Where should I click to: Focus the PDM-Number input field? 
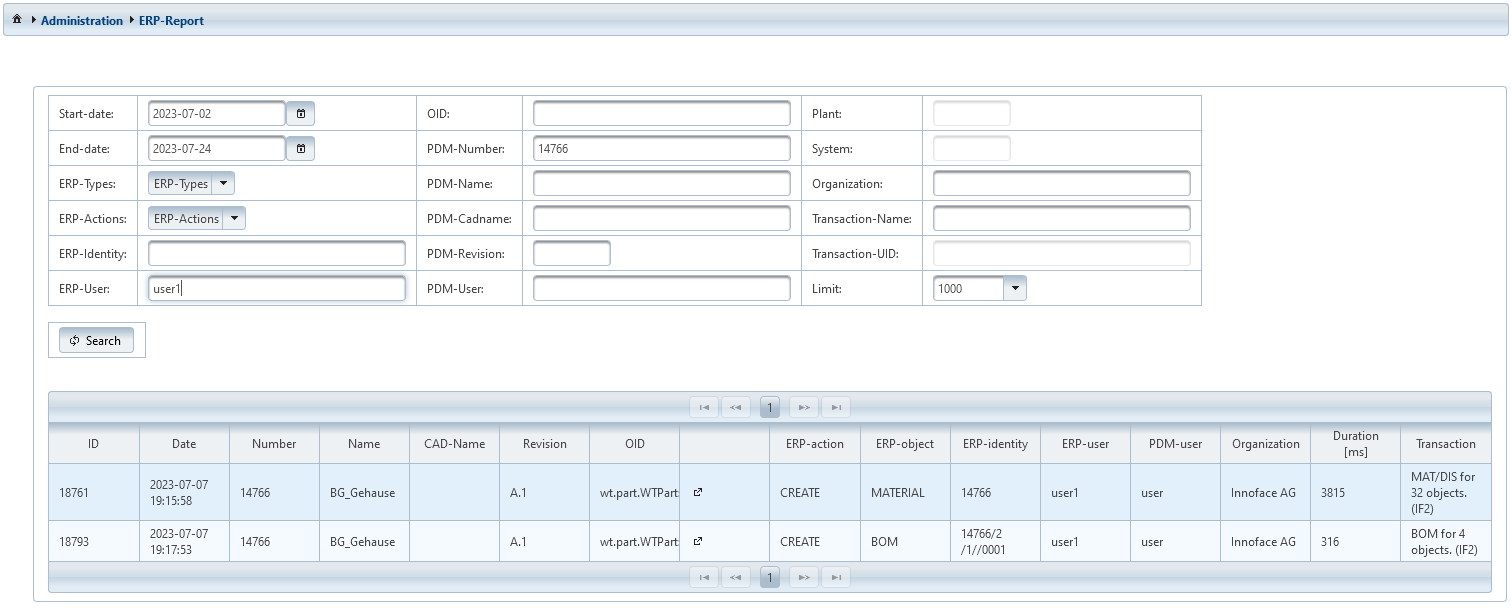coord(661,149)
